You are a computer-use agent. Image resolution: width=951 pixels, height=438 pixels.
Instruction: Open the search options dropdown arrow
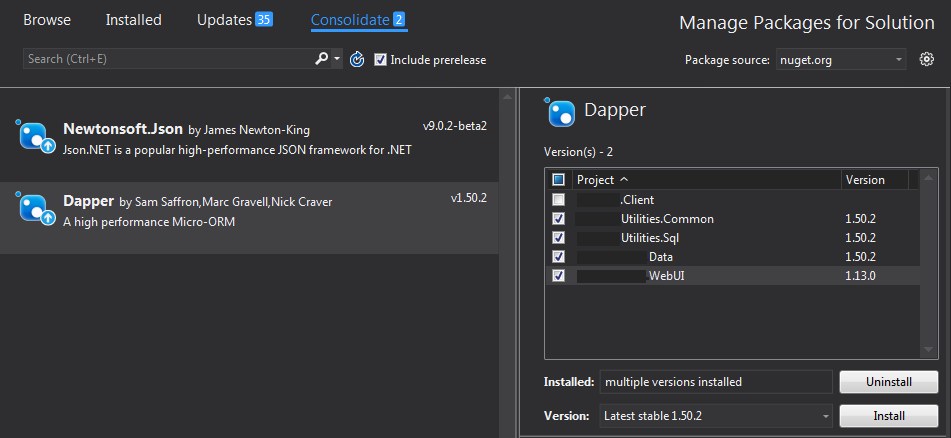click(x=337, y=59)
